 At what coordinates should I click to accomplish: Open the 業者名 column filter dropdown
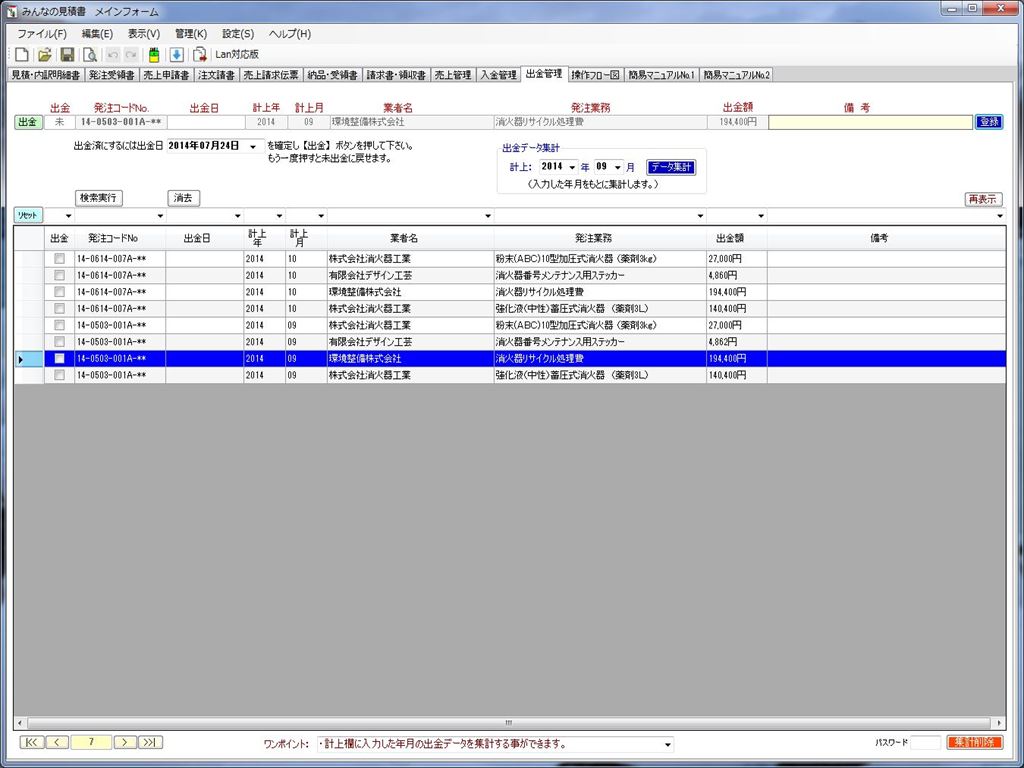point(488,216)
